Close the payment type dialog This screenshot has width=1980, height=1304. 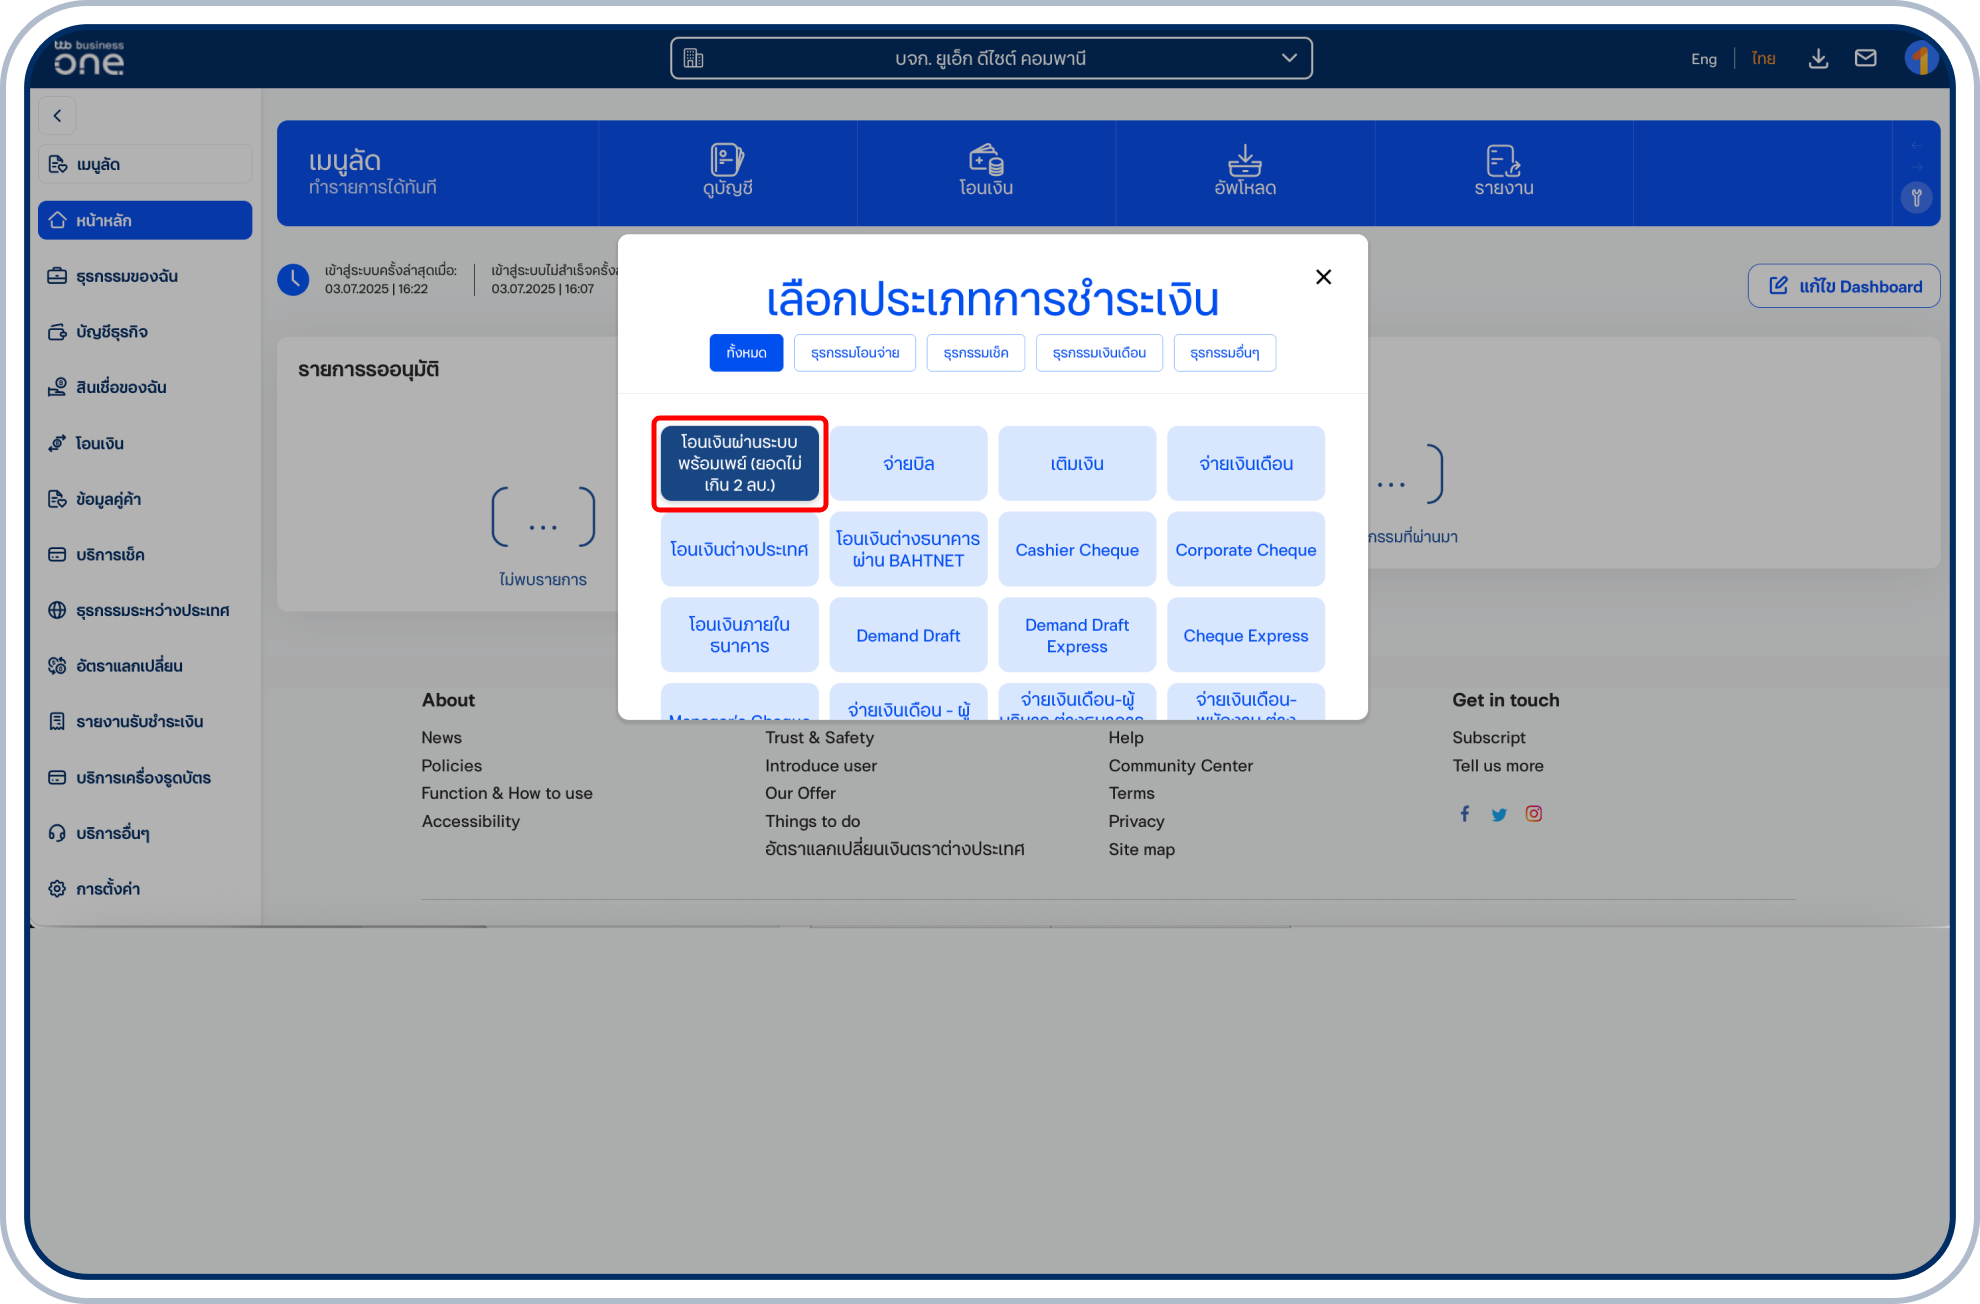point(1323,277)
